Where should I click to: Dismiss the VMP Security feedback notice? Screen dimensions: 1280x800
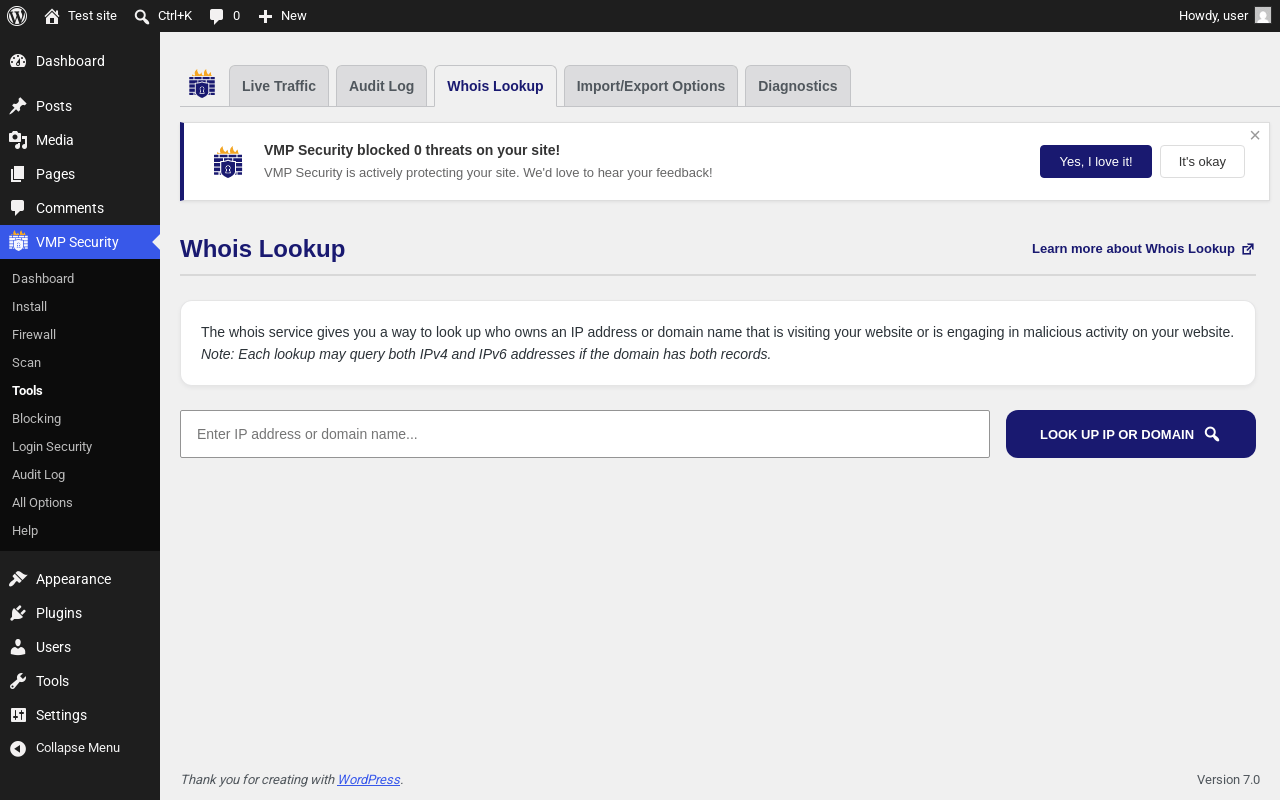[x=1255, y=135]
